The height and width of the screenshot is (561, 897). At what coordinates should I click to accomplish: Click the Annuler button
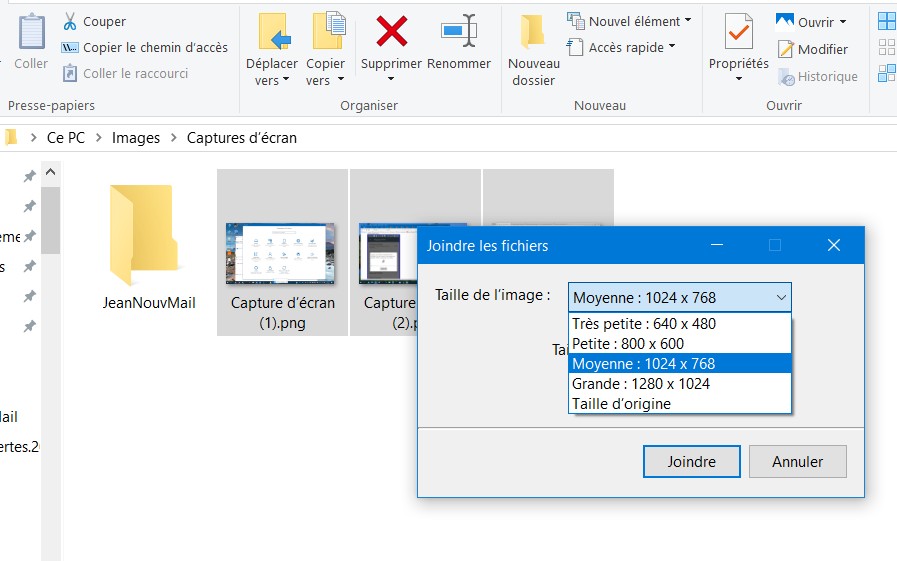tap(798, 461)
